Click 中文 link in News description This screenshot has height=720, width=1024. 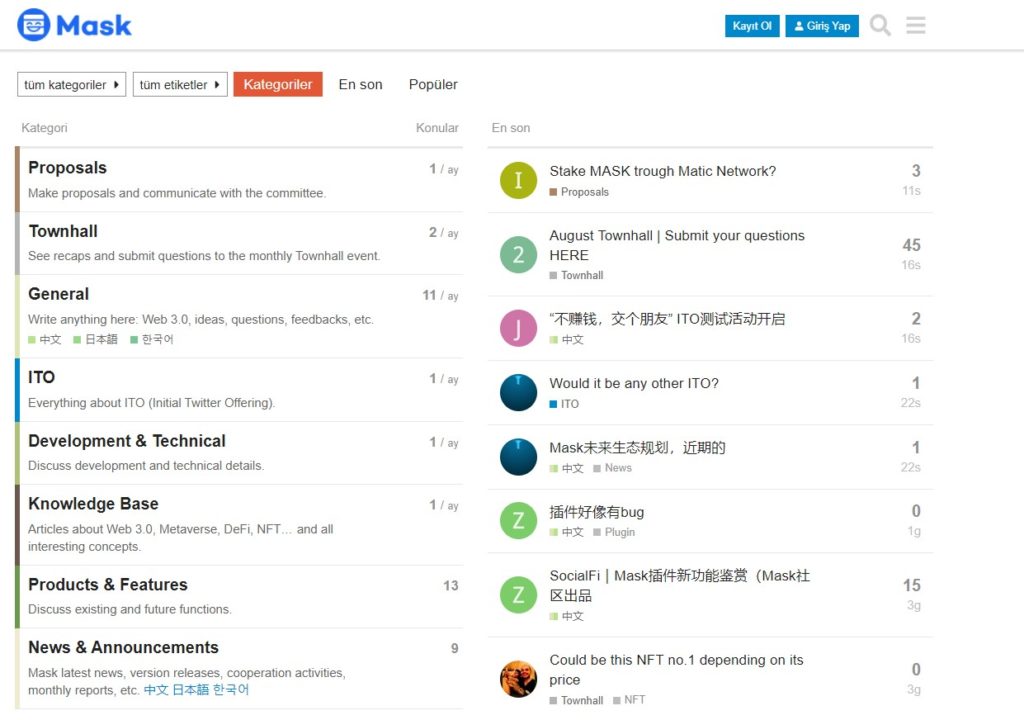tap(156, 690)
